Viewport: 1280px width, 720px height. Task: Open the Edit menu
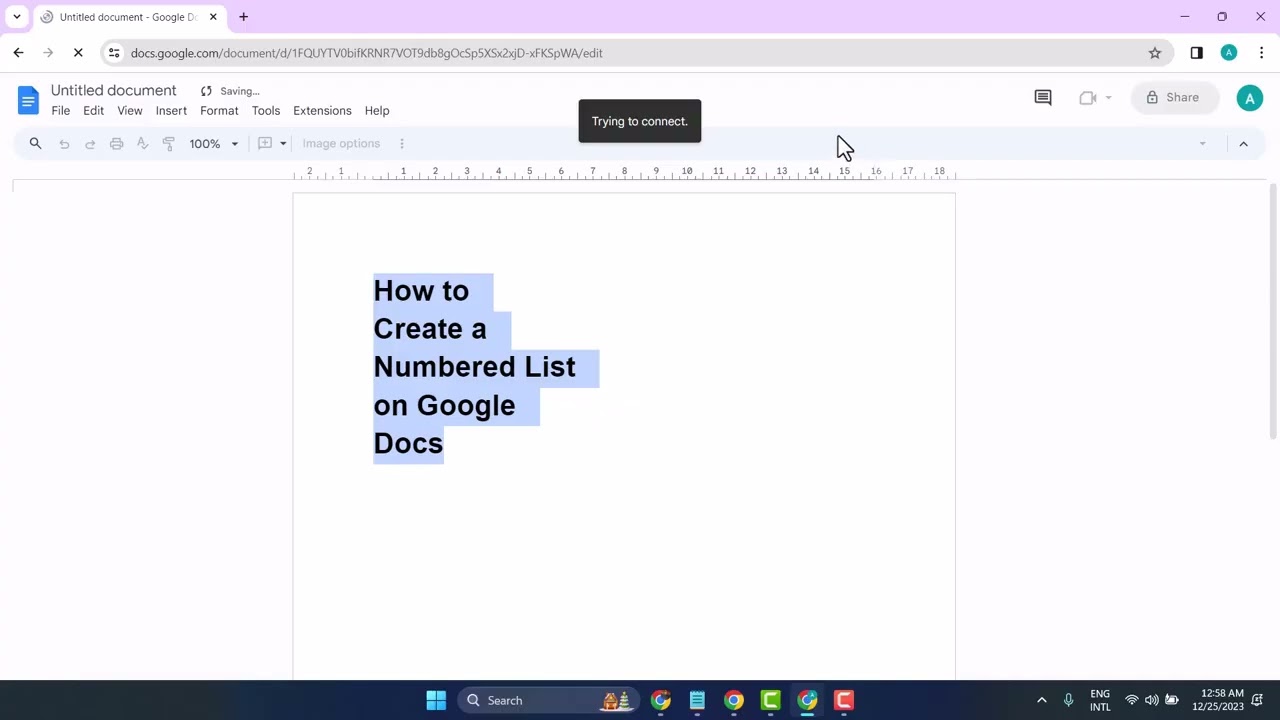pyautogui.click(x=93, y=111)
